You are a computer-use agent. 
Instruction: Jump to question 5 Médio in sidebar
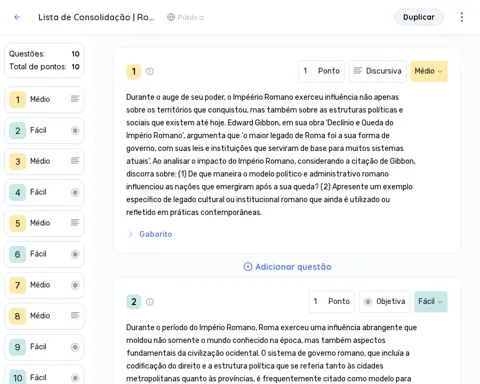[x=44, y=223]
